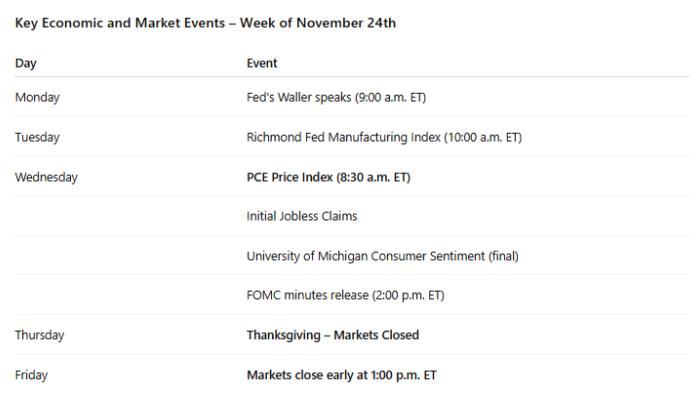Select Markets close early at 1:00 p.m. entry
The height and width of the screenshot is (415, 697).
pyautogui.click(x=341, y=375)
